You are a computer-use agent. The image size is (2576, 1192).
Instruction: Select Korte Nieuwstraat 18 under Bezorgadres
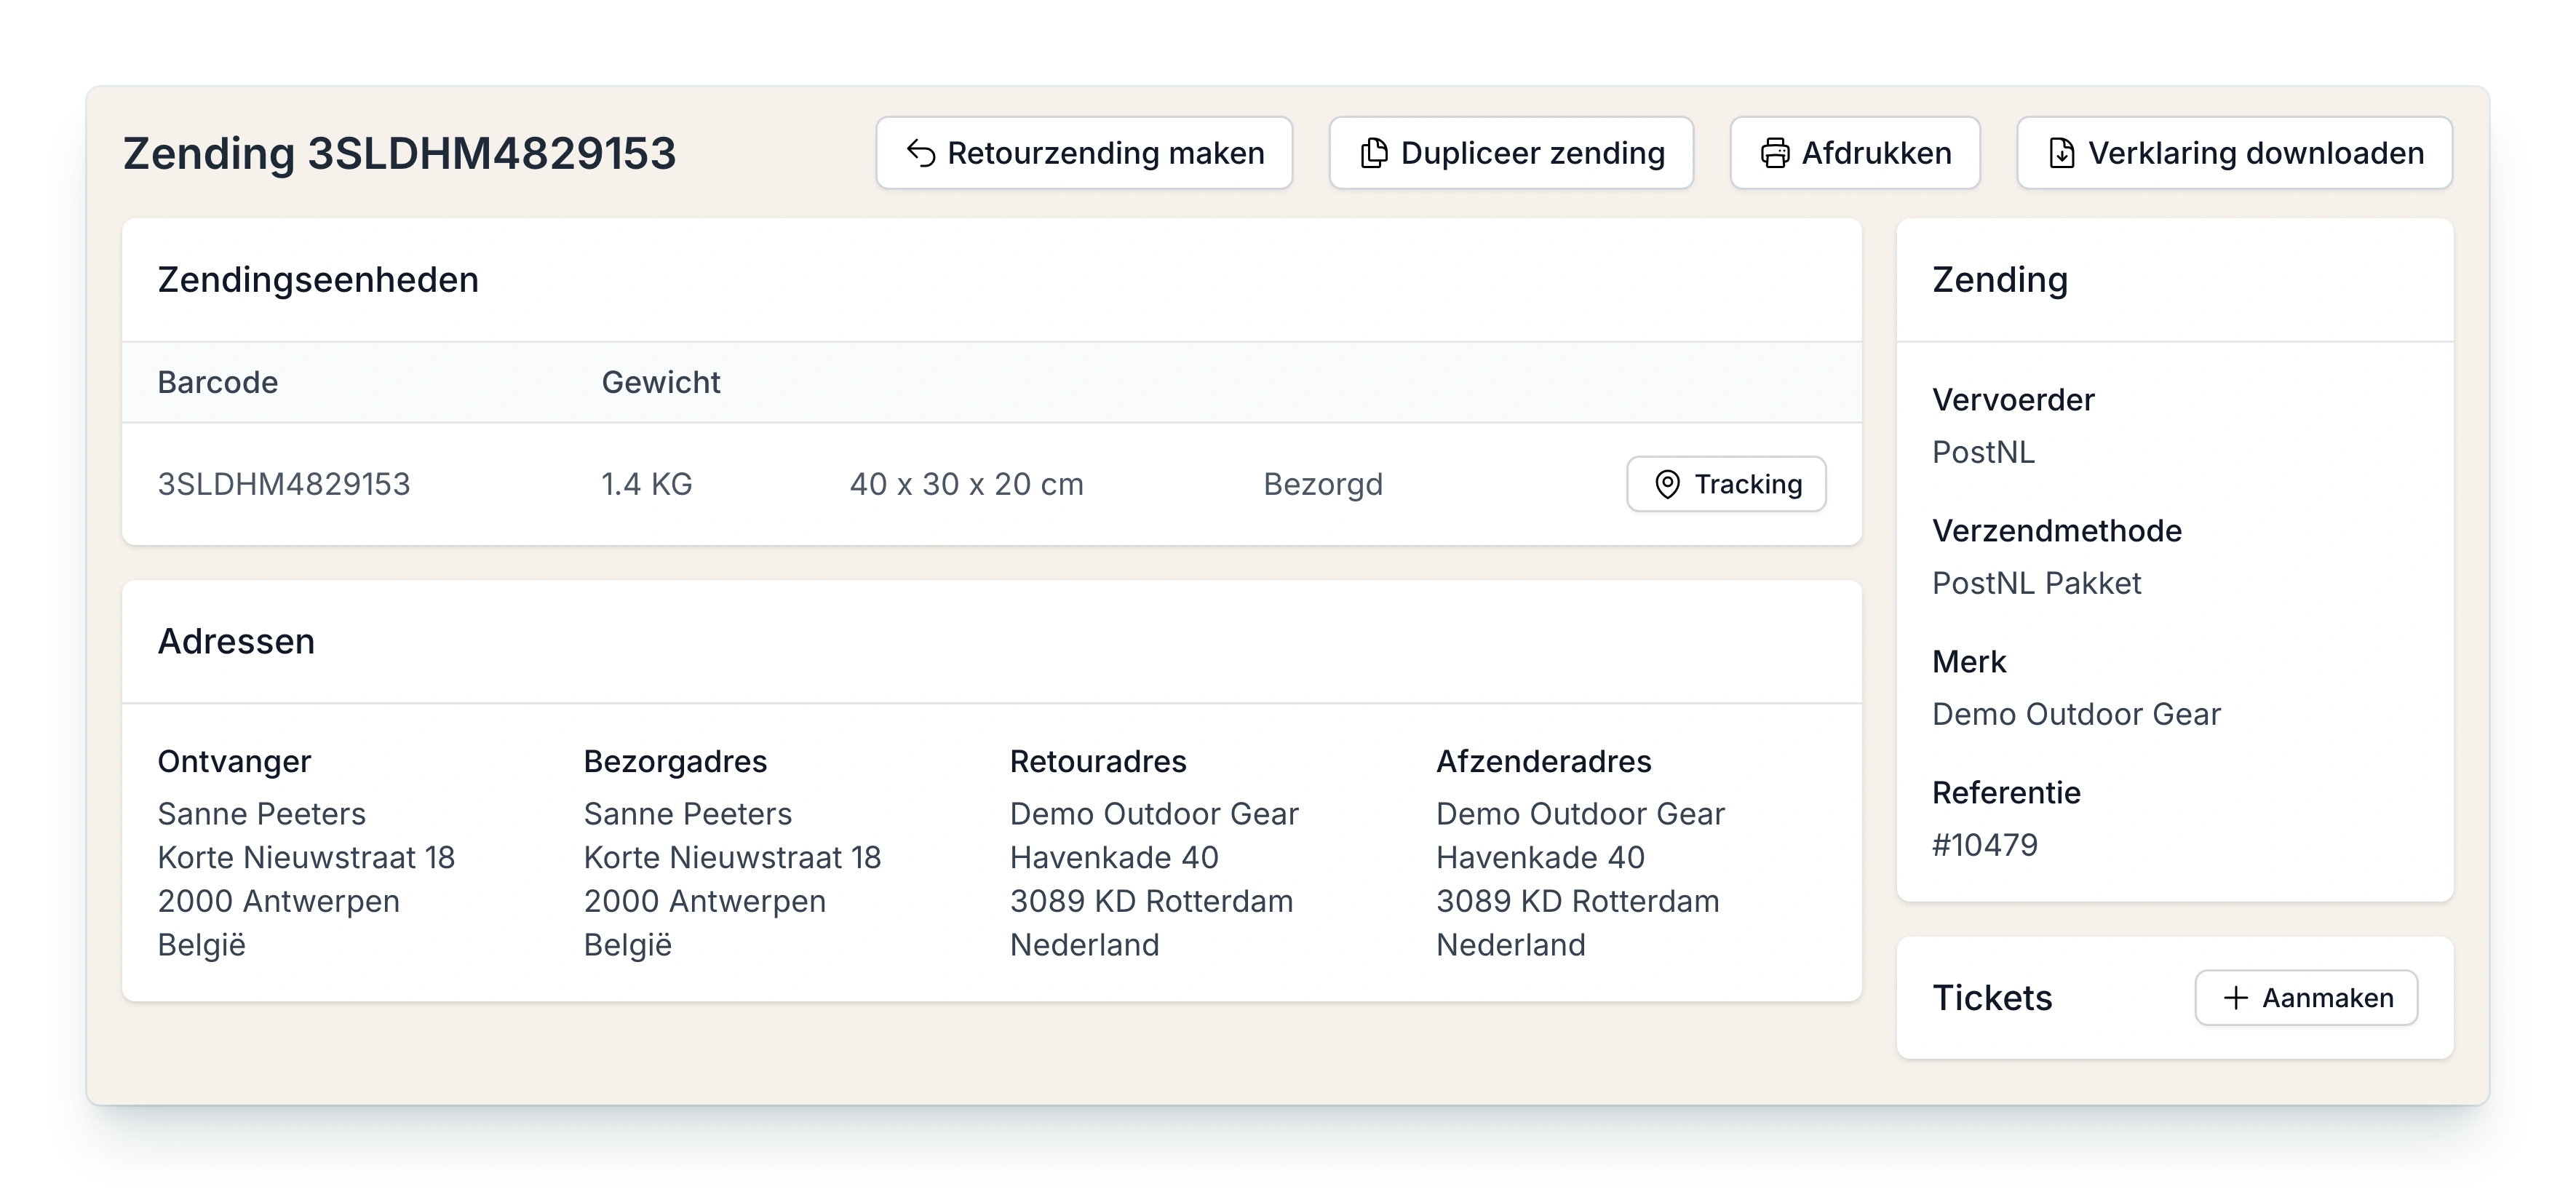(732, 858)
